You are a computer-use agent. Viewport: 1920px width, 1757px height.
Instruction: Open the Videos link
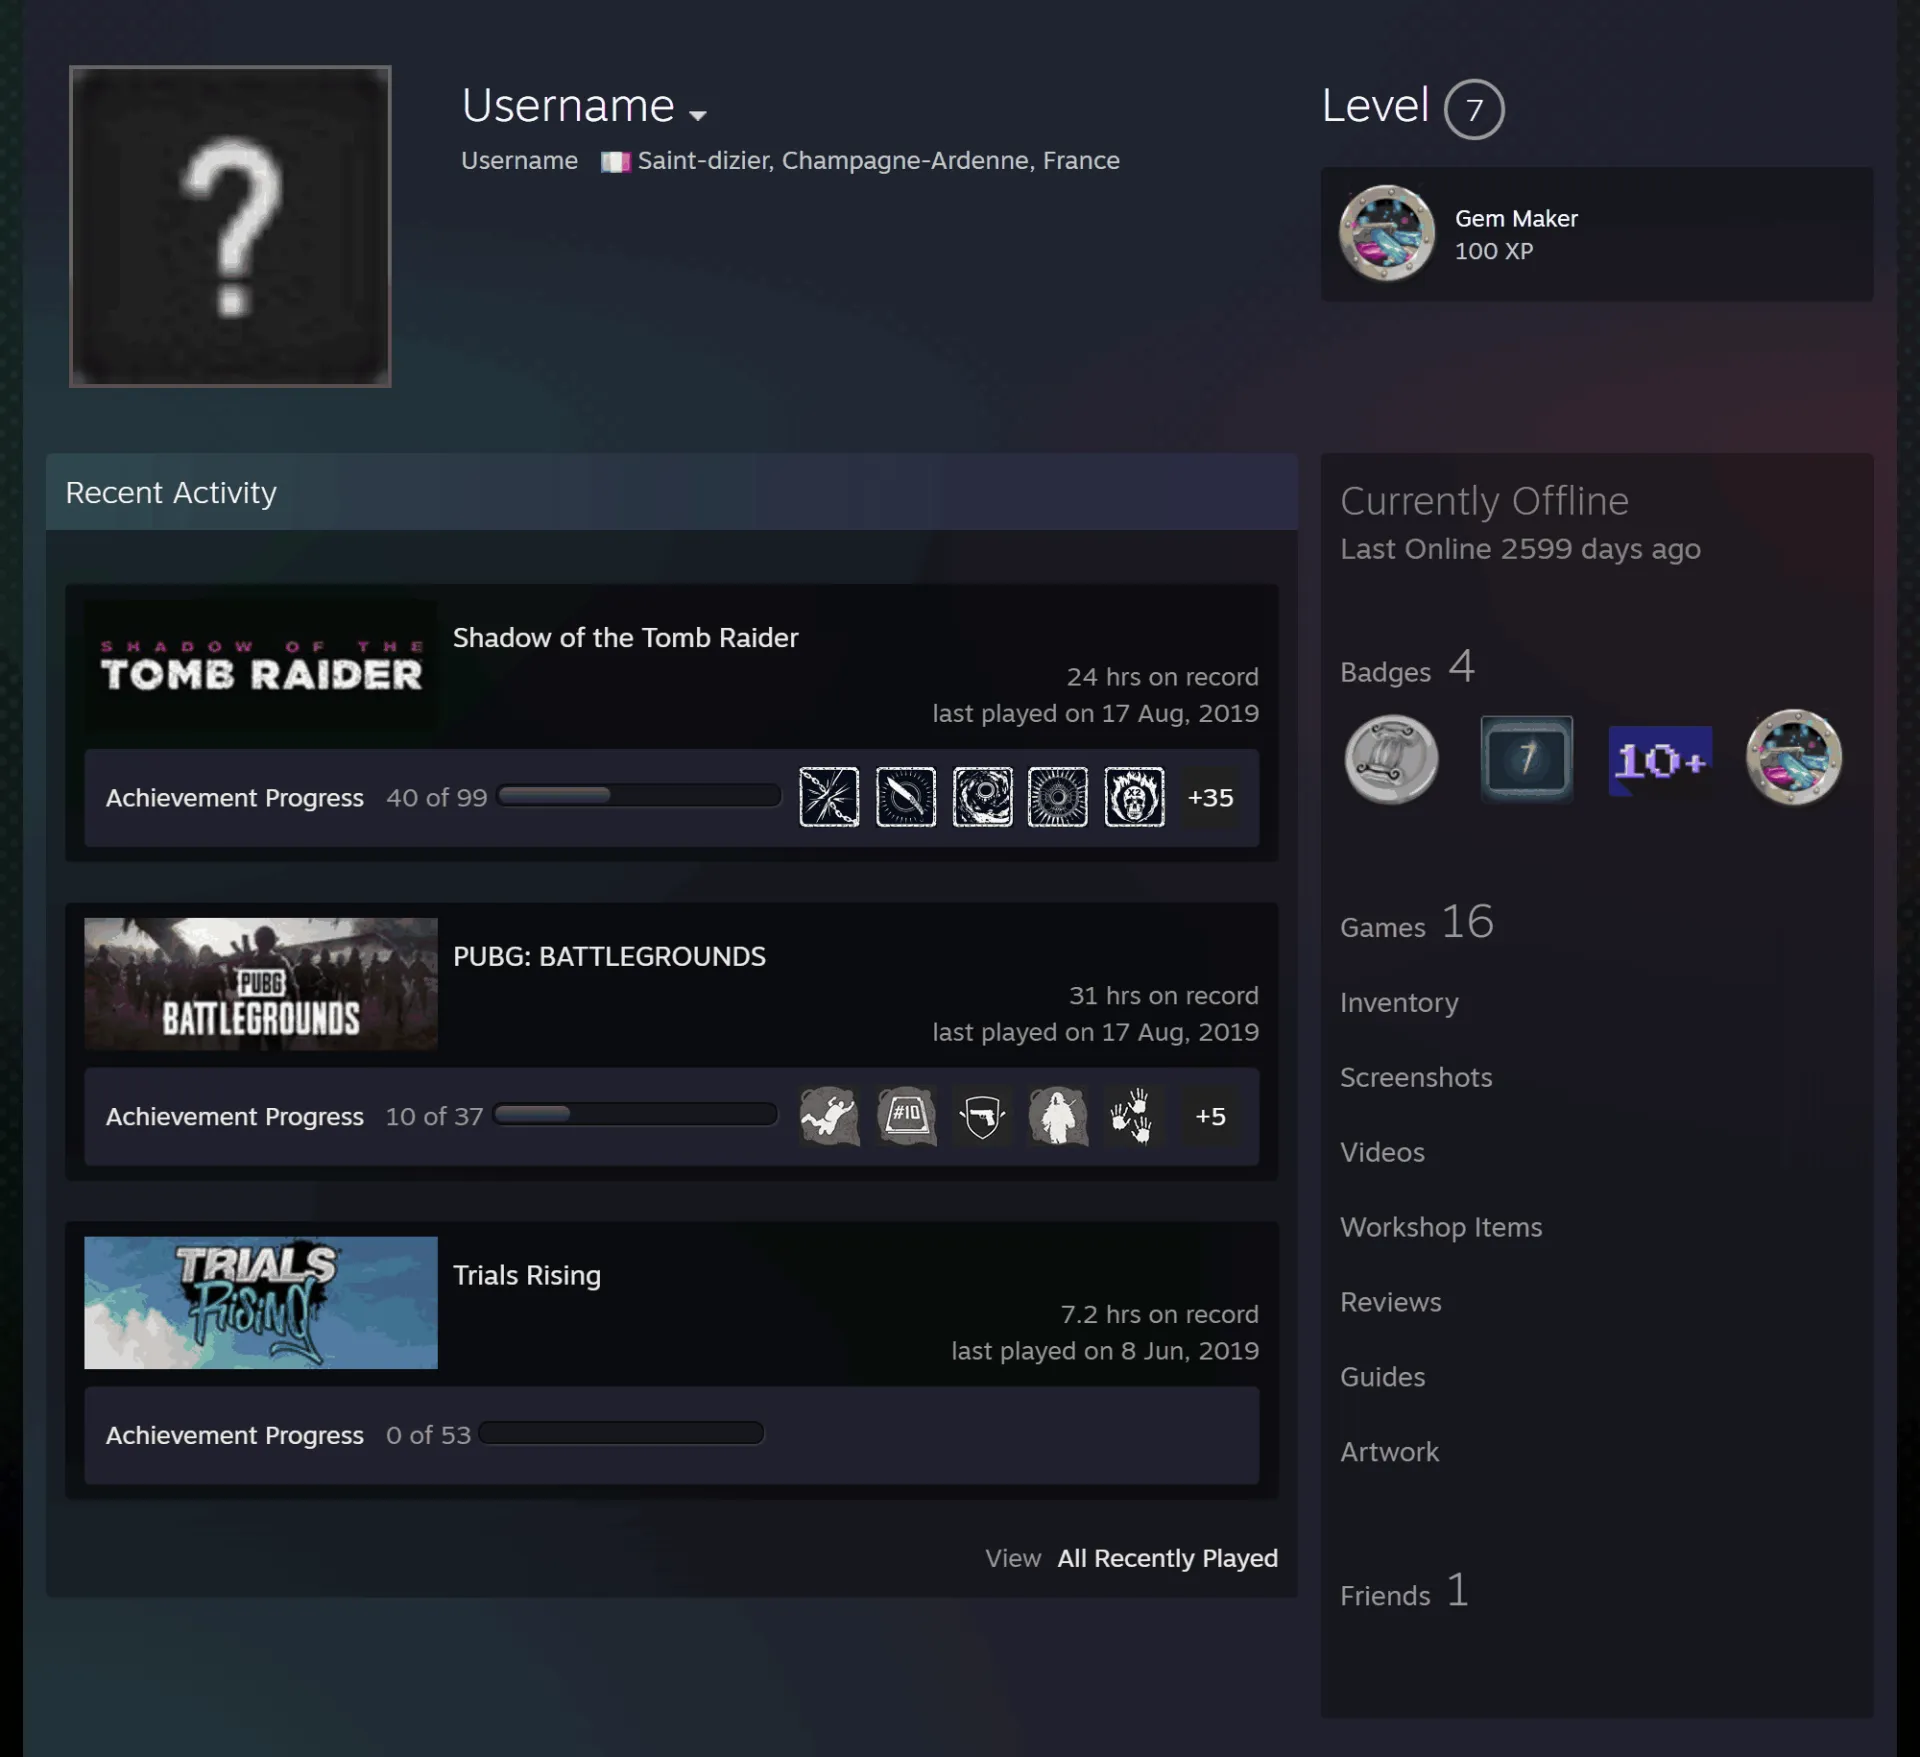[x=1382, y=1153]
